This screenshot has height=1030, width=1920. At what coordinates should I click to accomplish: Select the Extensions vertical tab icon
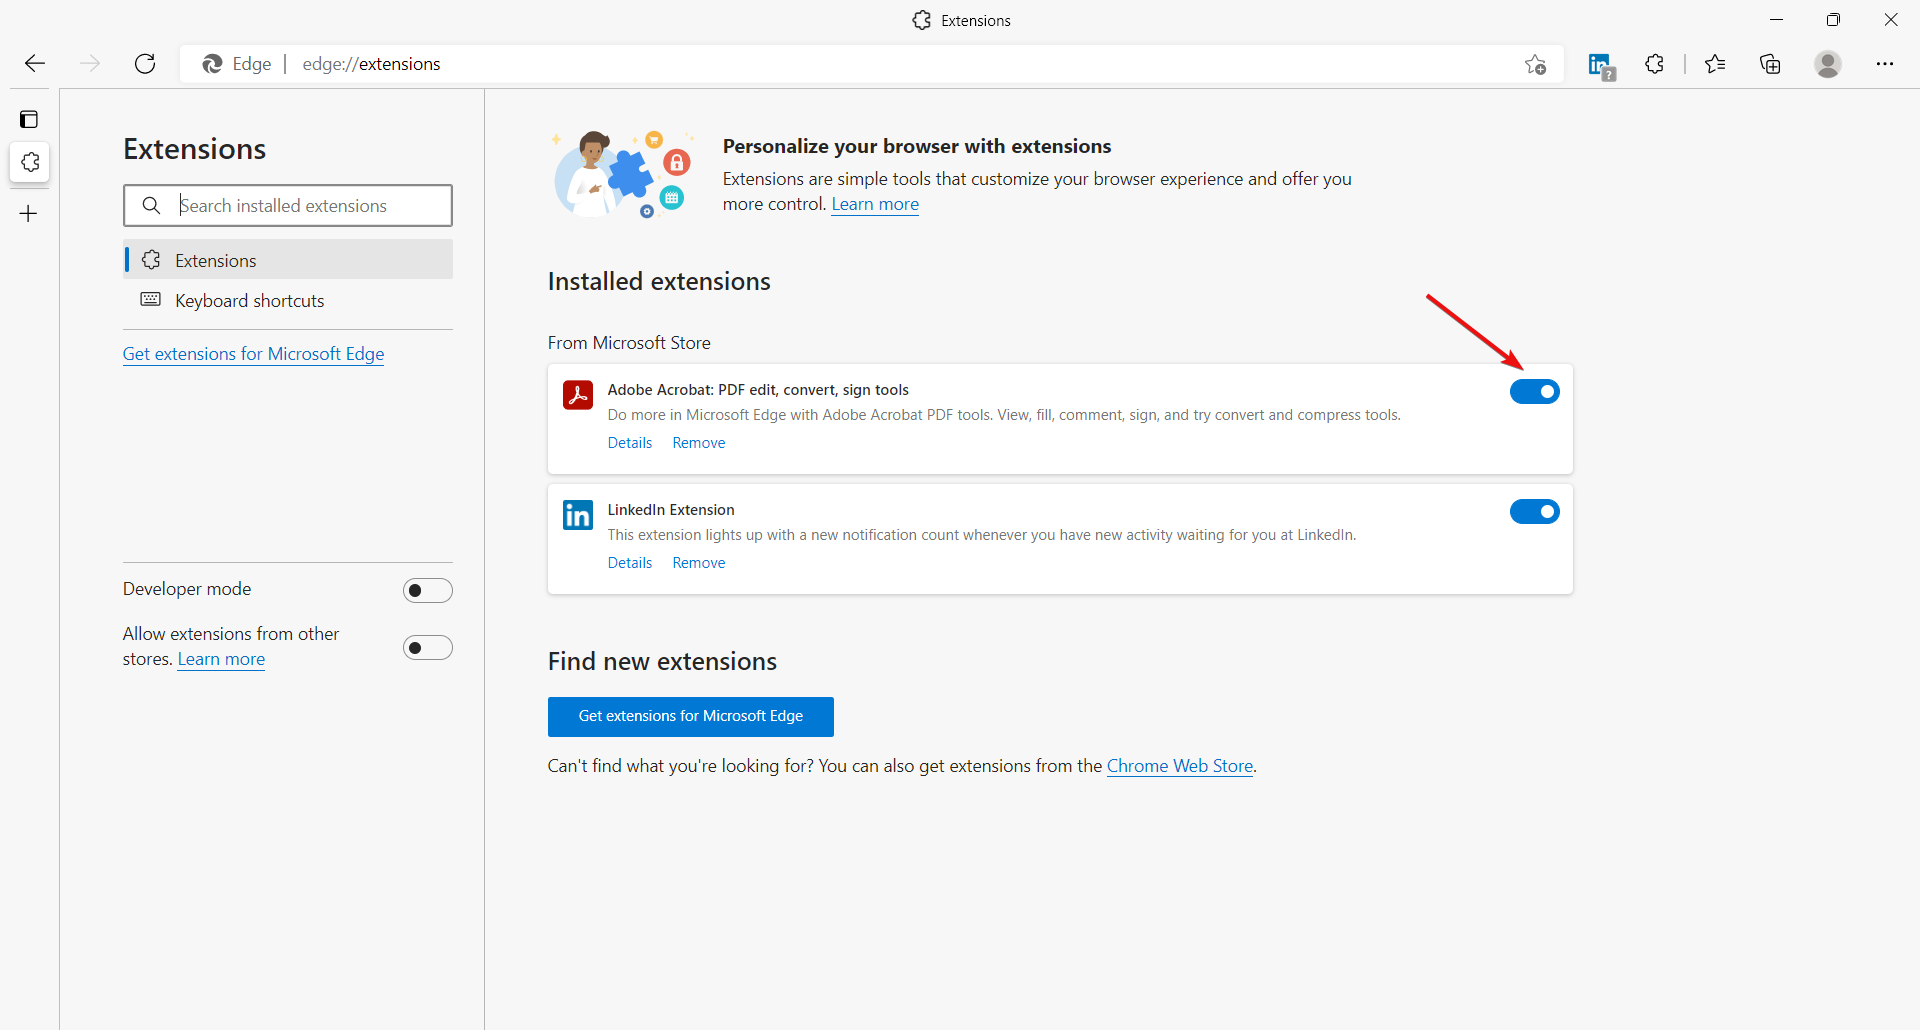30,162
